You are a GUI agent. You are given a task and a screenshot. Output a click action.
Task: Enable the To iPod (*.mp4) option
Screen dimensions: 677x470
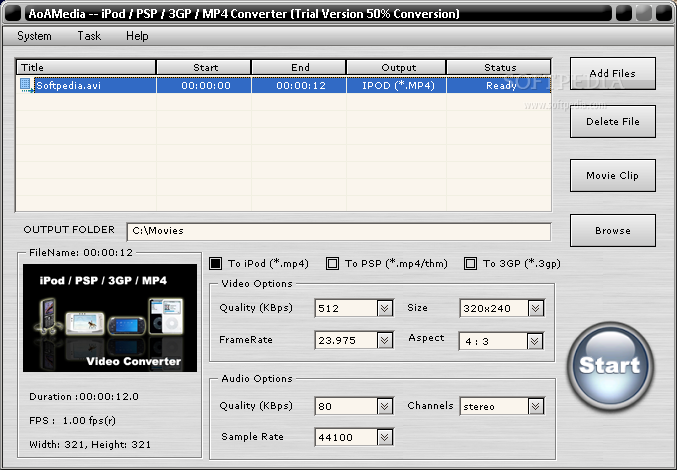coord(215,263)
